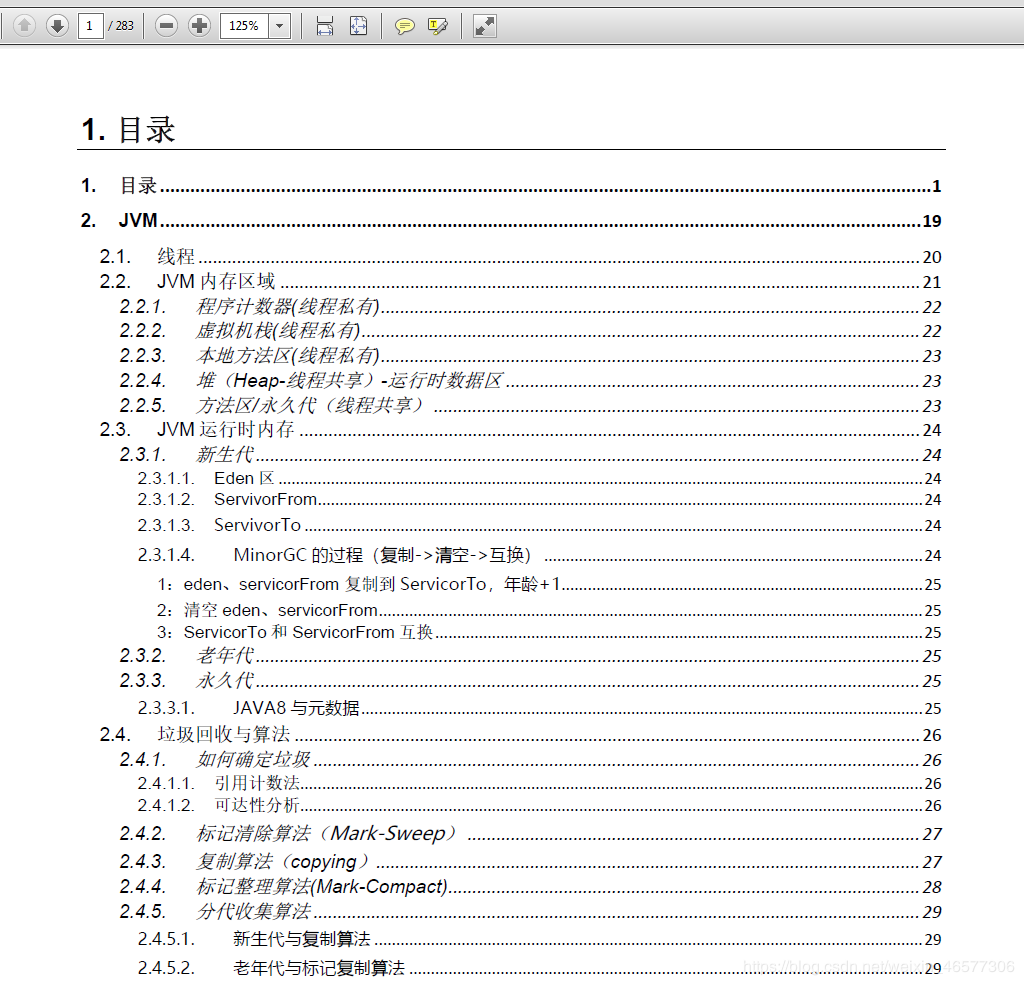Open '2.3.1.4. MinorGC 的过程' entry
This screenshot has height=985, width=1024.
[x=539, y=555]
